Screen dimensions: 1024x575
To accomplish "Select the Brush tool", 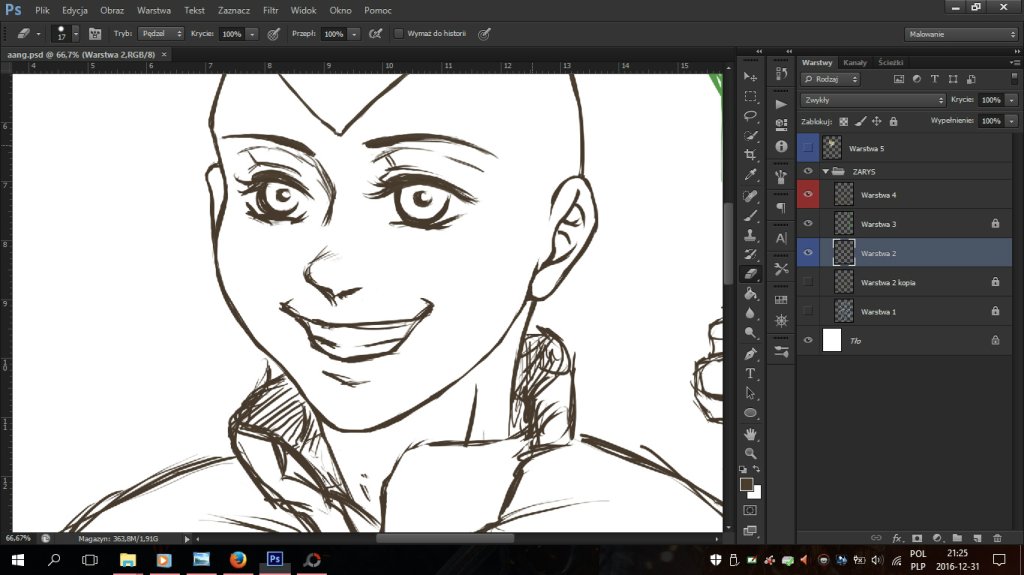I will click(x=750, y=215).
